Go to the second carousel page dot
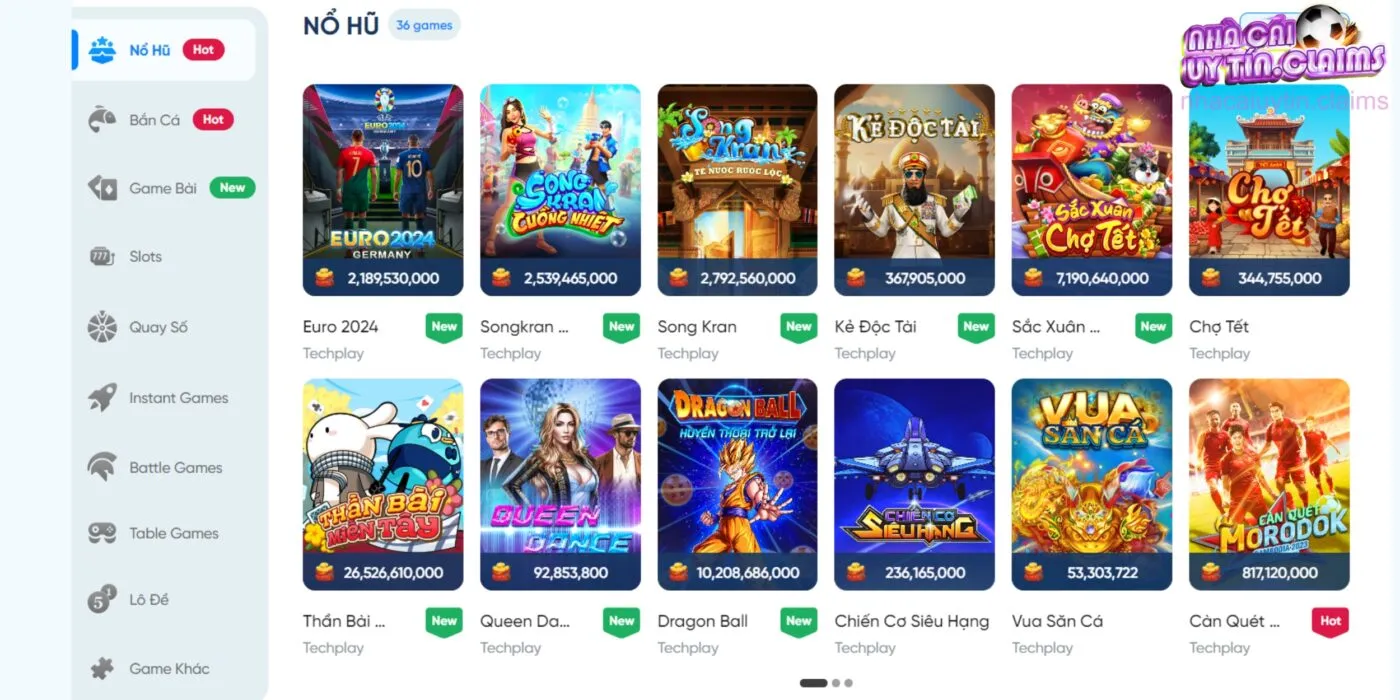Image resolution: width=1400 pixels, height=700 pixels. pos(836,683)
